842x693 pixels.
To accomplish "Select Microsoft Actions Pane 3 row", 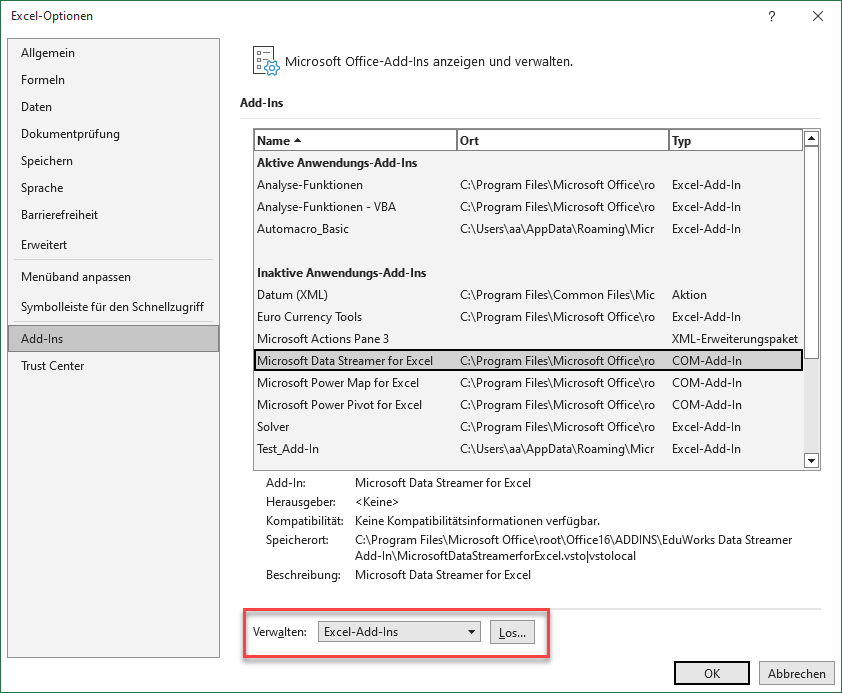I will click(x=528, y=339).
